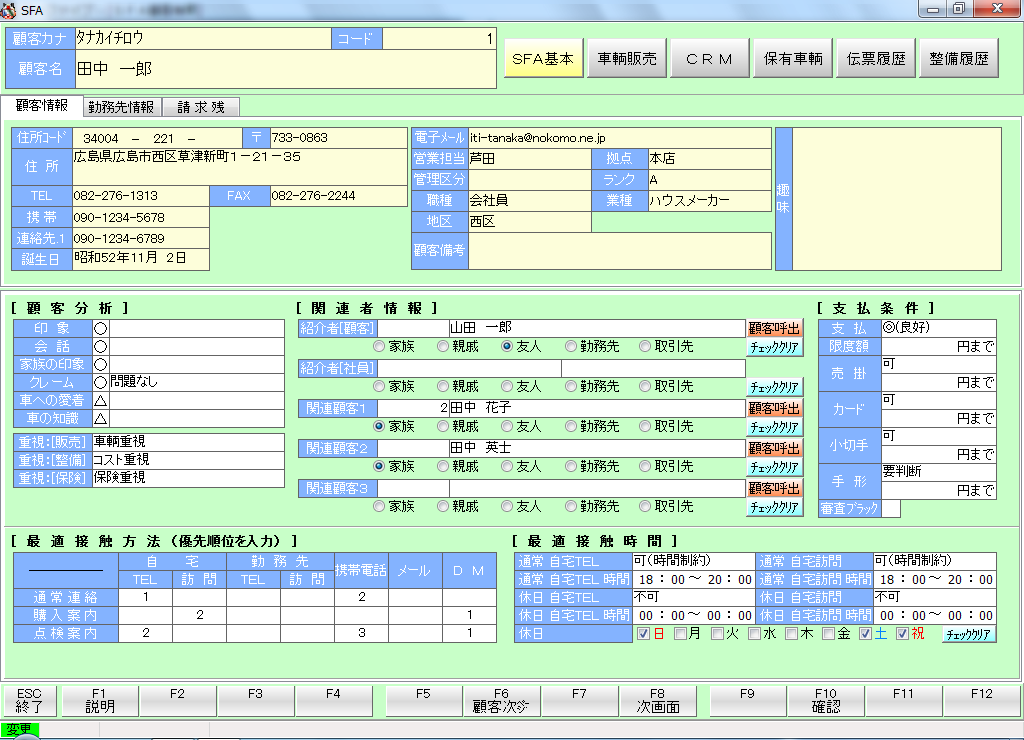Toggle the 日 holiday checkbox
This screenshot has height=740, width=1024.
point(643,634)
